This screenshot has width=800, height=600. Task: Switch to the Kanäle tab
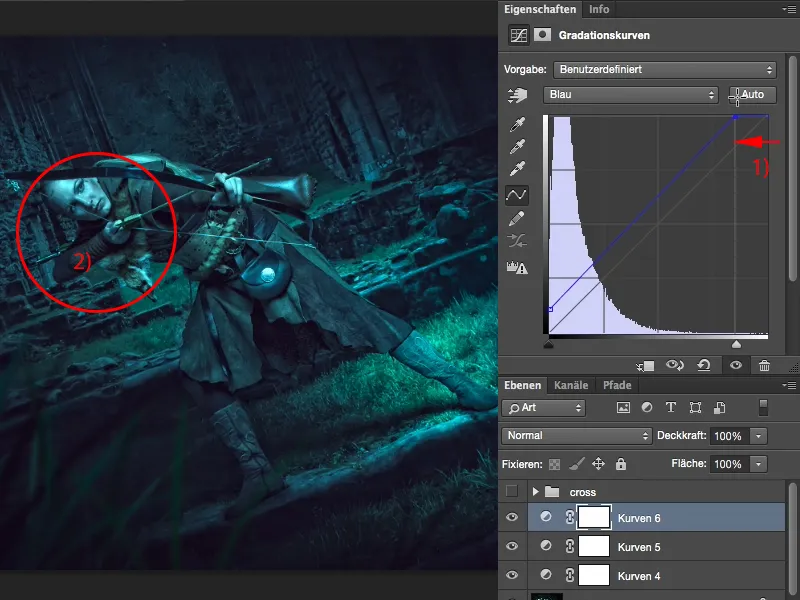tap(571, 385)
